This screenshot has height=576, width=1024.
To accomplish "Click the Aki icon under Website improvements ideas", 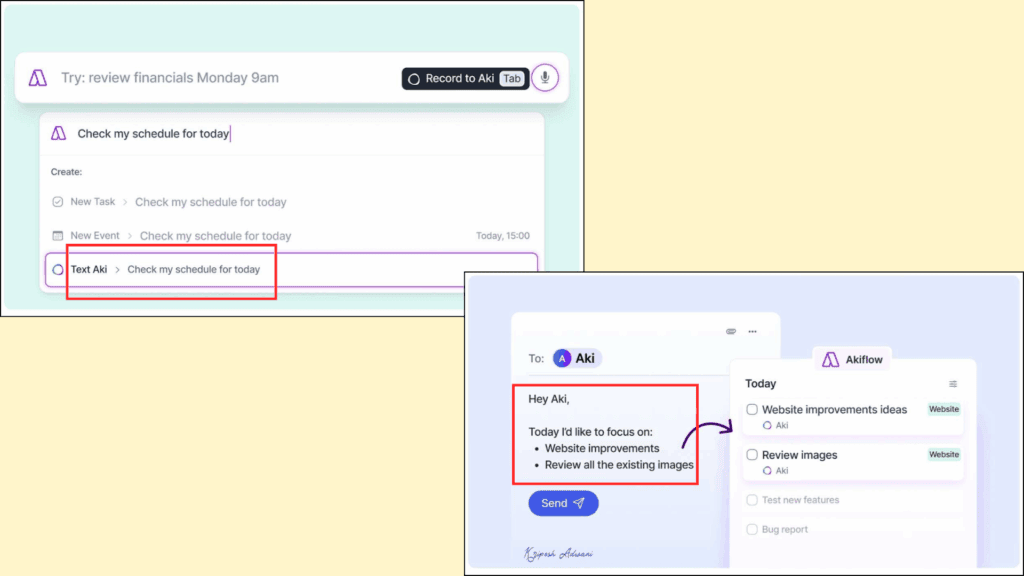I will [x=767, y=425].
